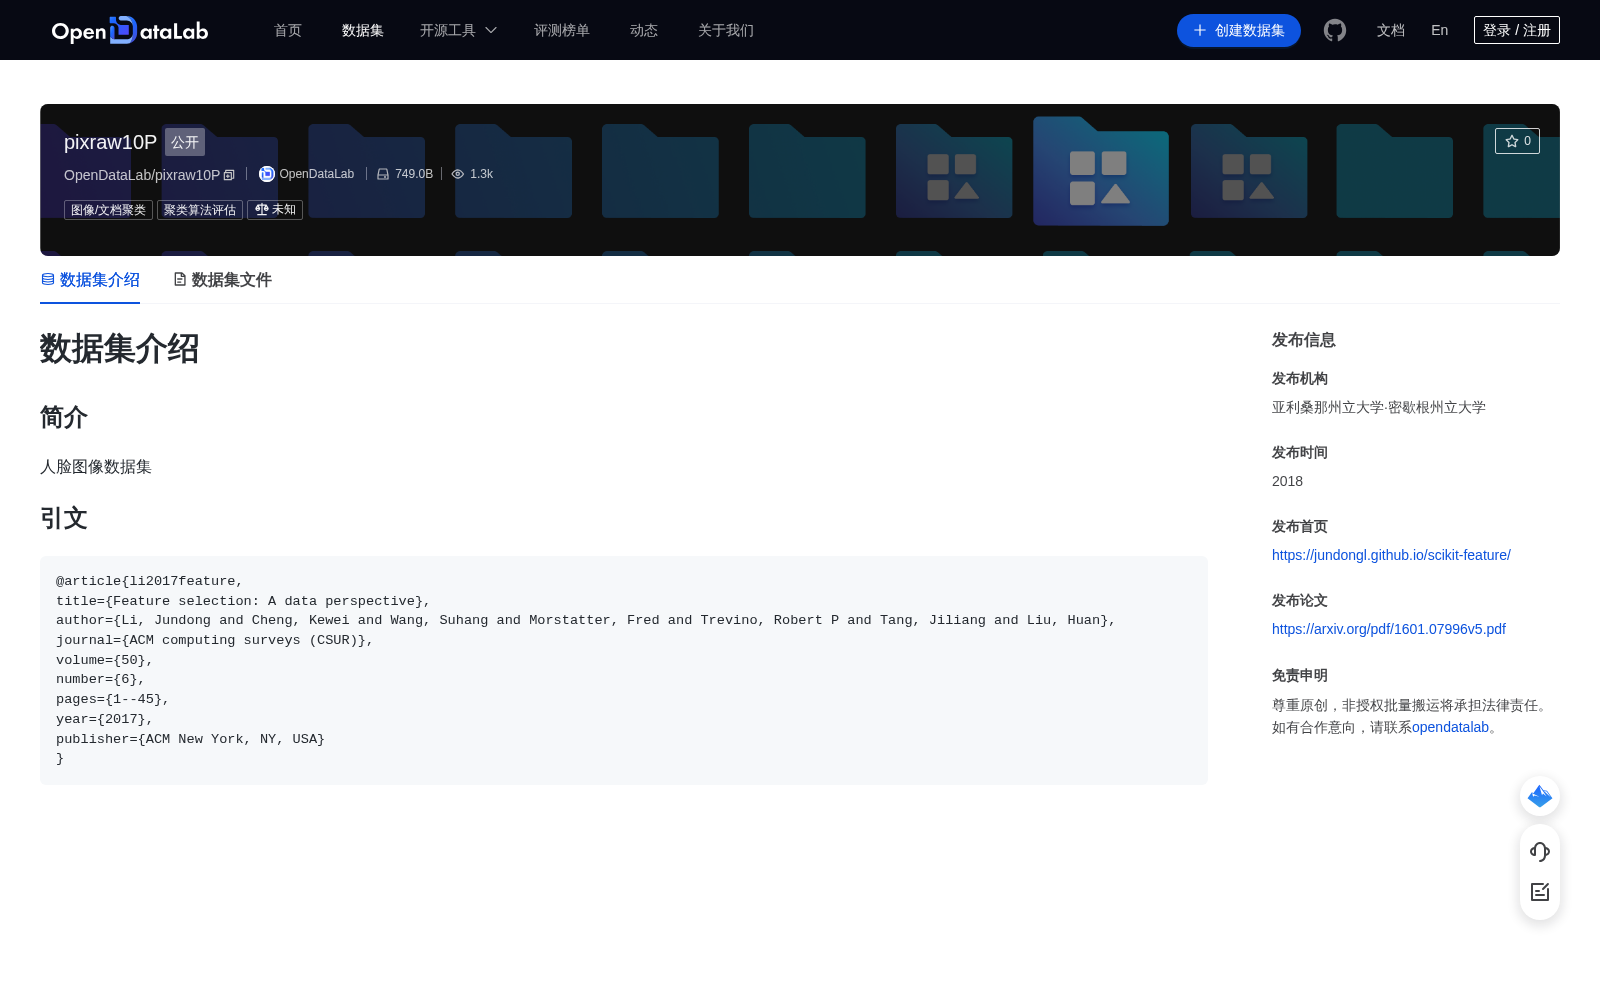Click the 图像/文档聚类 tag
The width and height of the screenshot is (1600, 1000).
108,210
